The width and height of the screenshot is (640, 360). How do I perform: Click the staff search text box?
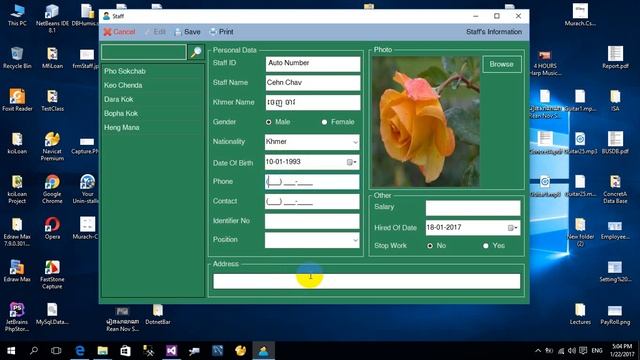[x=144, y=52]
